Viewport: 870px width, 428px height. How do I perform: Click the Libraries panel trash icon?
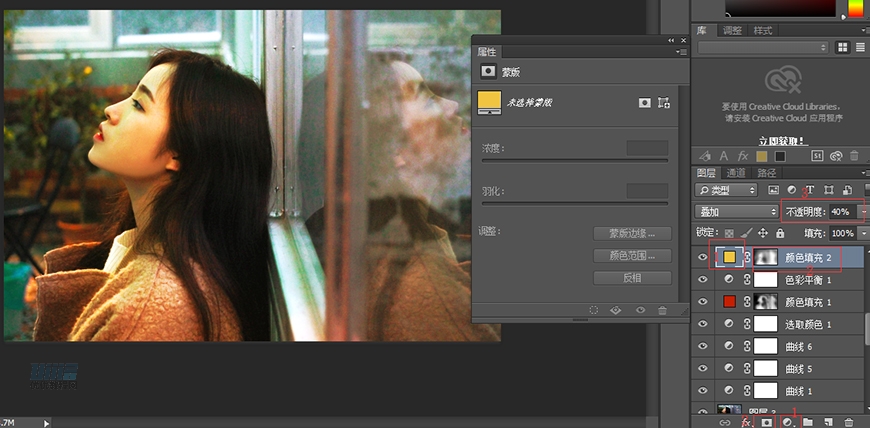click(854, 156)
